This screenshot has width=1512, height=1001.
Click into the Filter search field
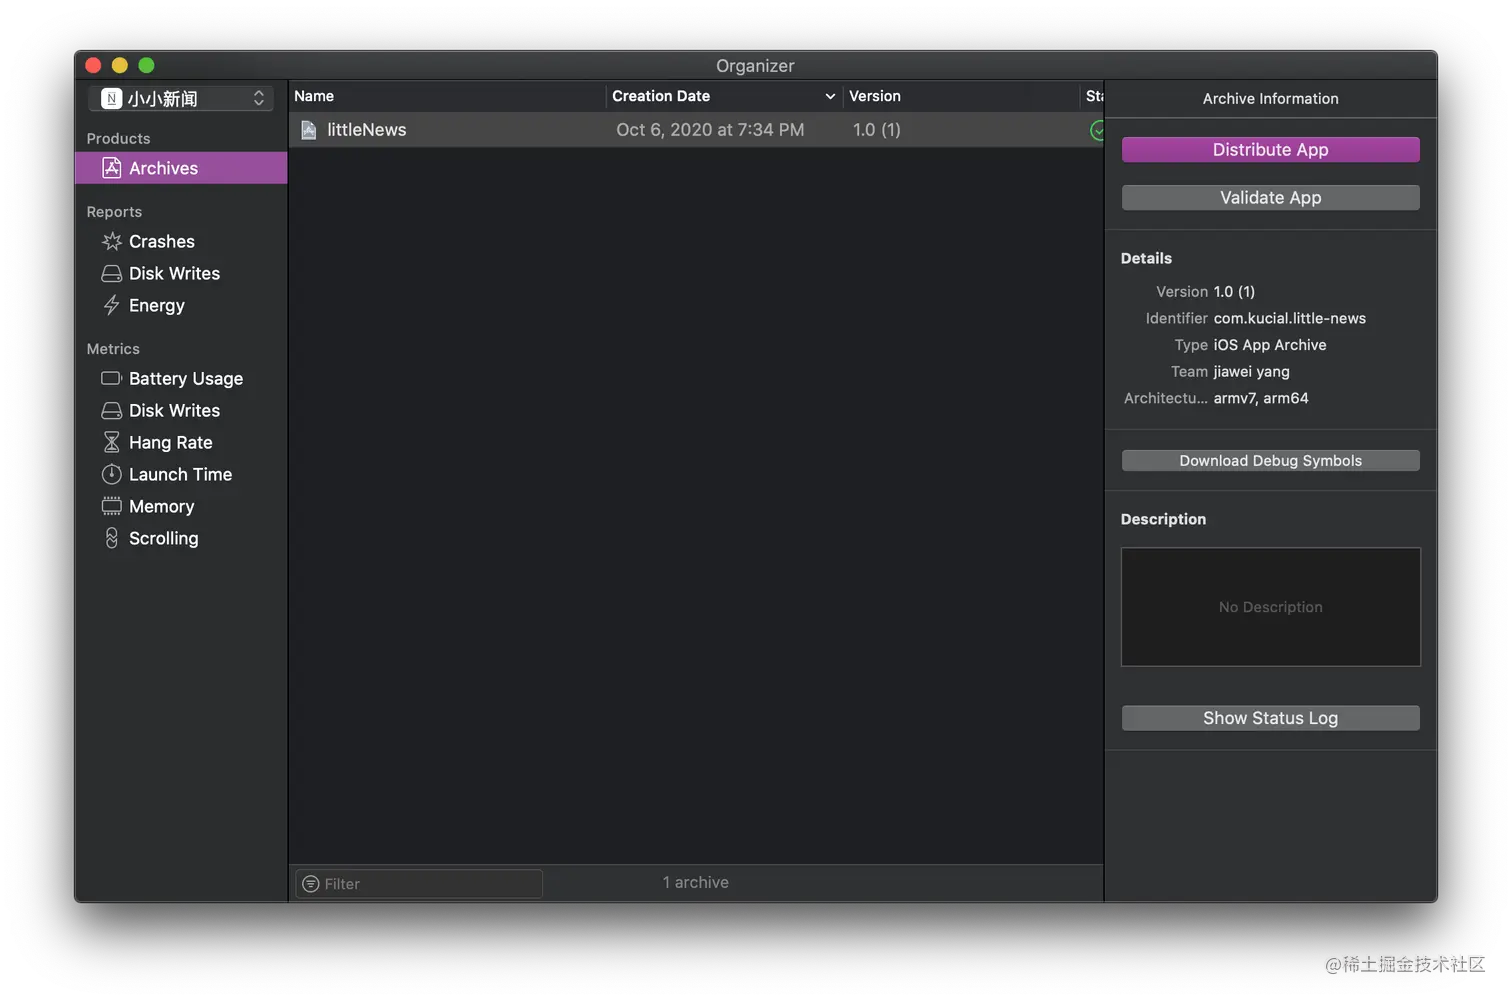coord(419,884)
